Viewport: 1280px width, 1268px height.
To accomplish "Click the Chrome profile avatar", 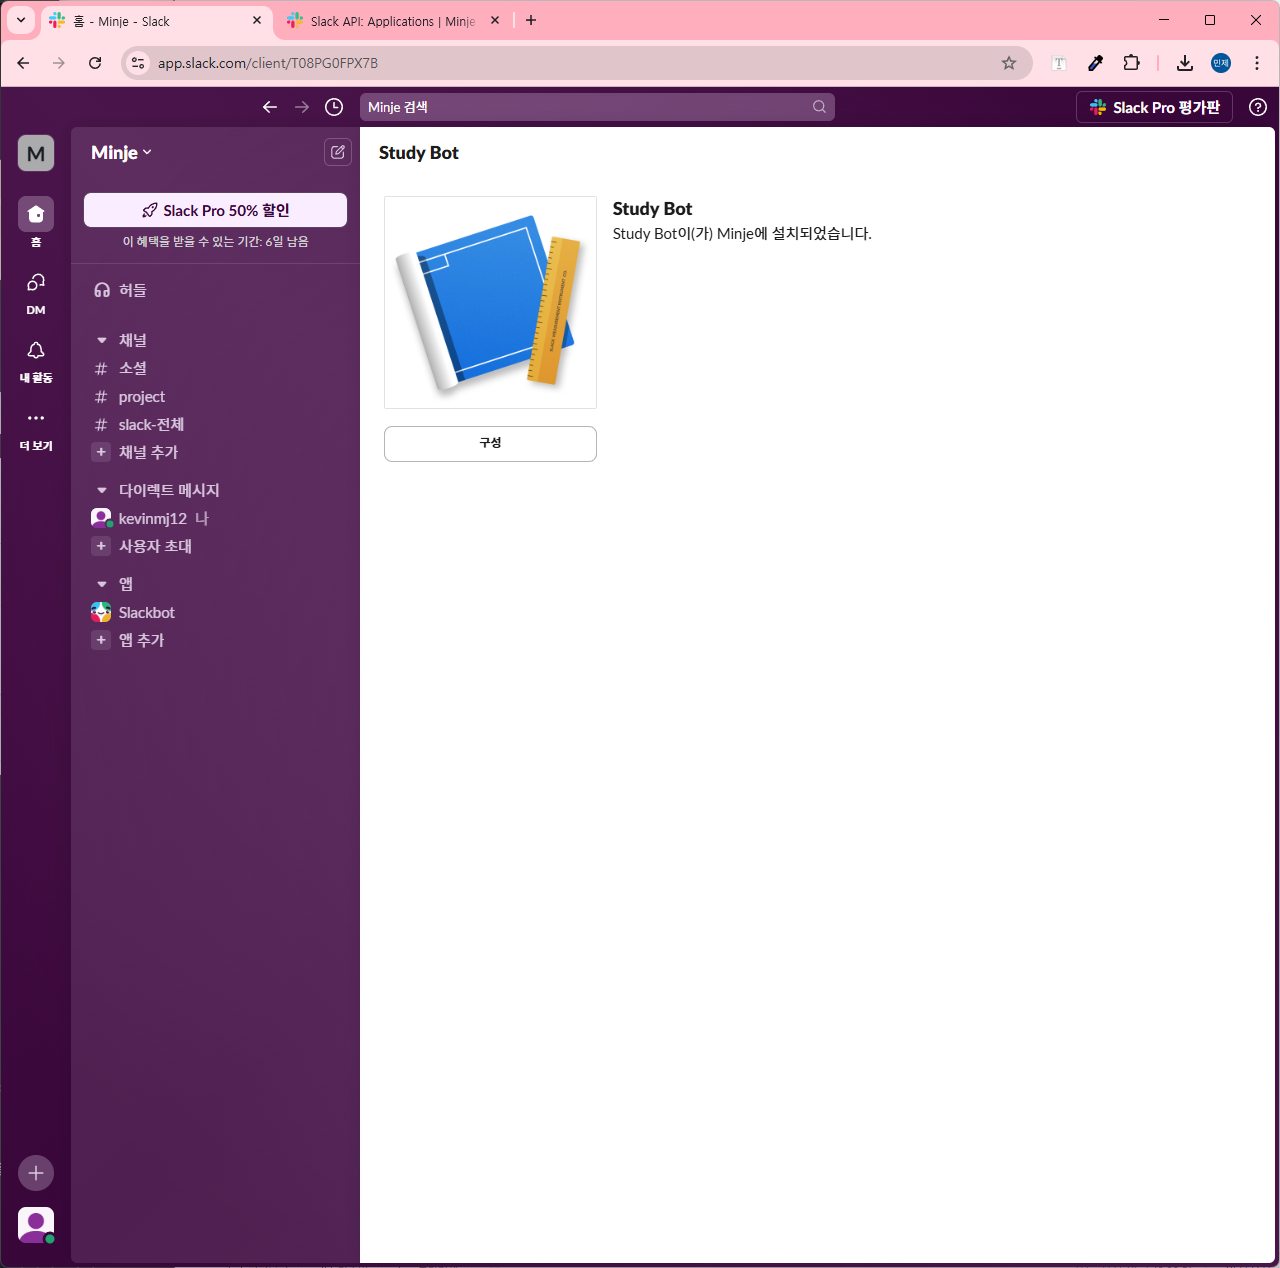I will tap(1221, 63).
